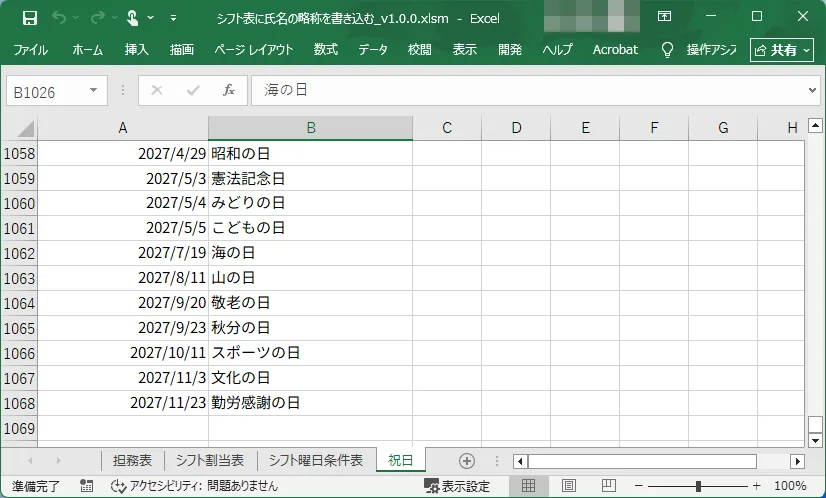Click 表示設定 display settings button
Viewport: 826px width, 498px height.
tap(457, 485)
